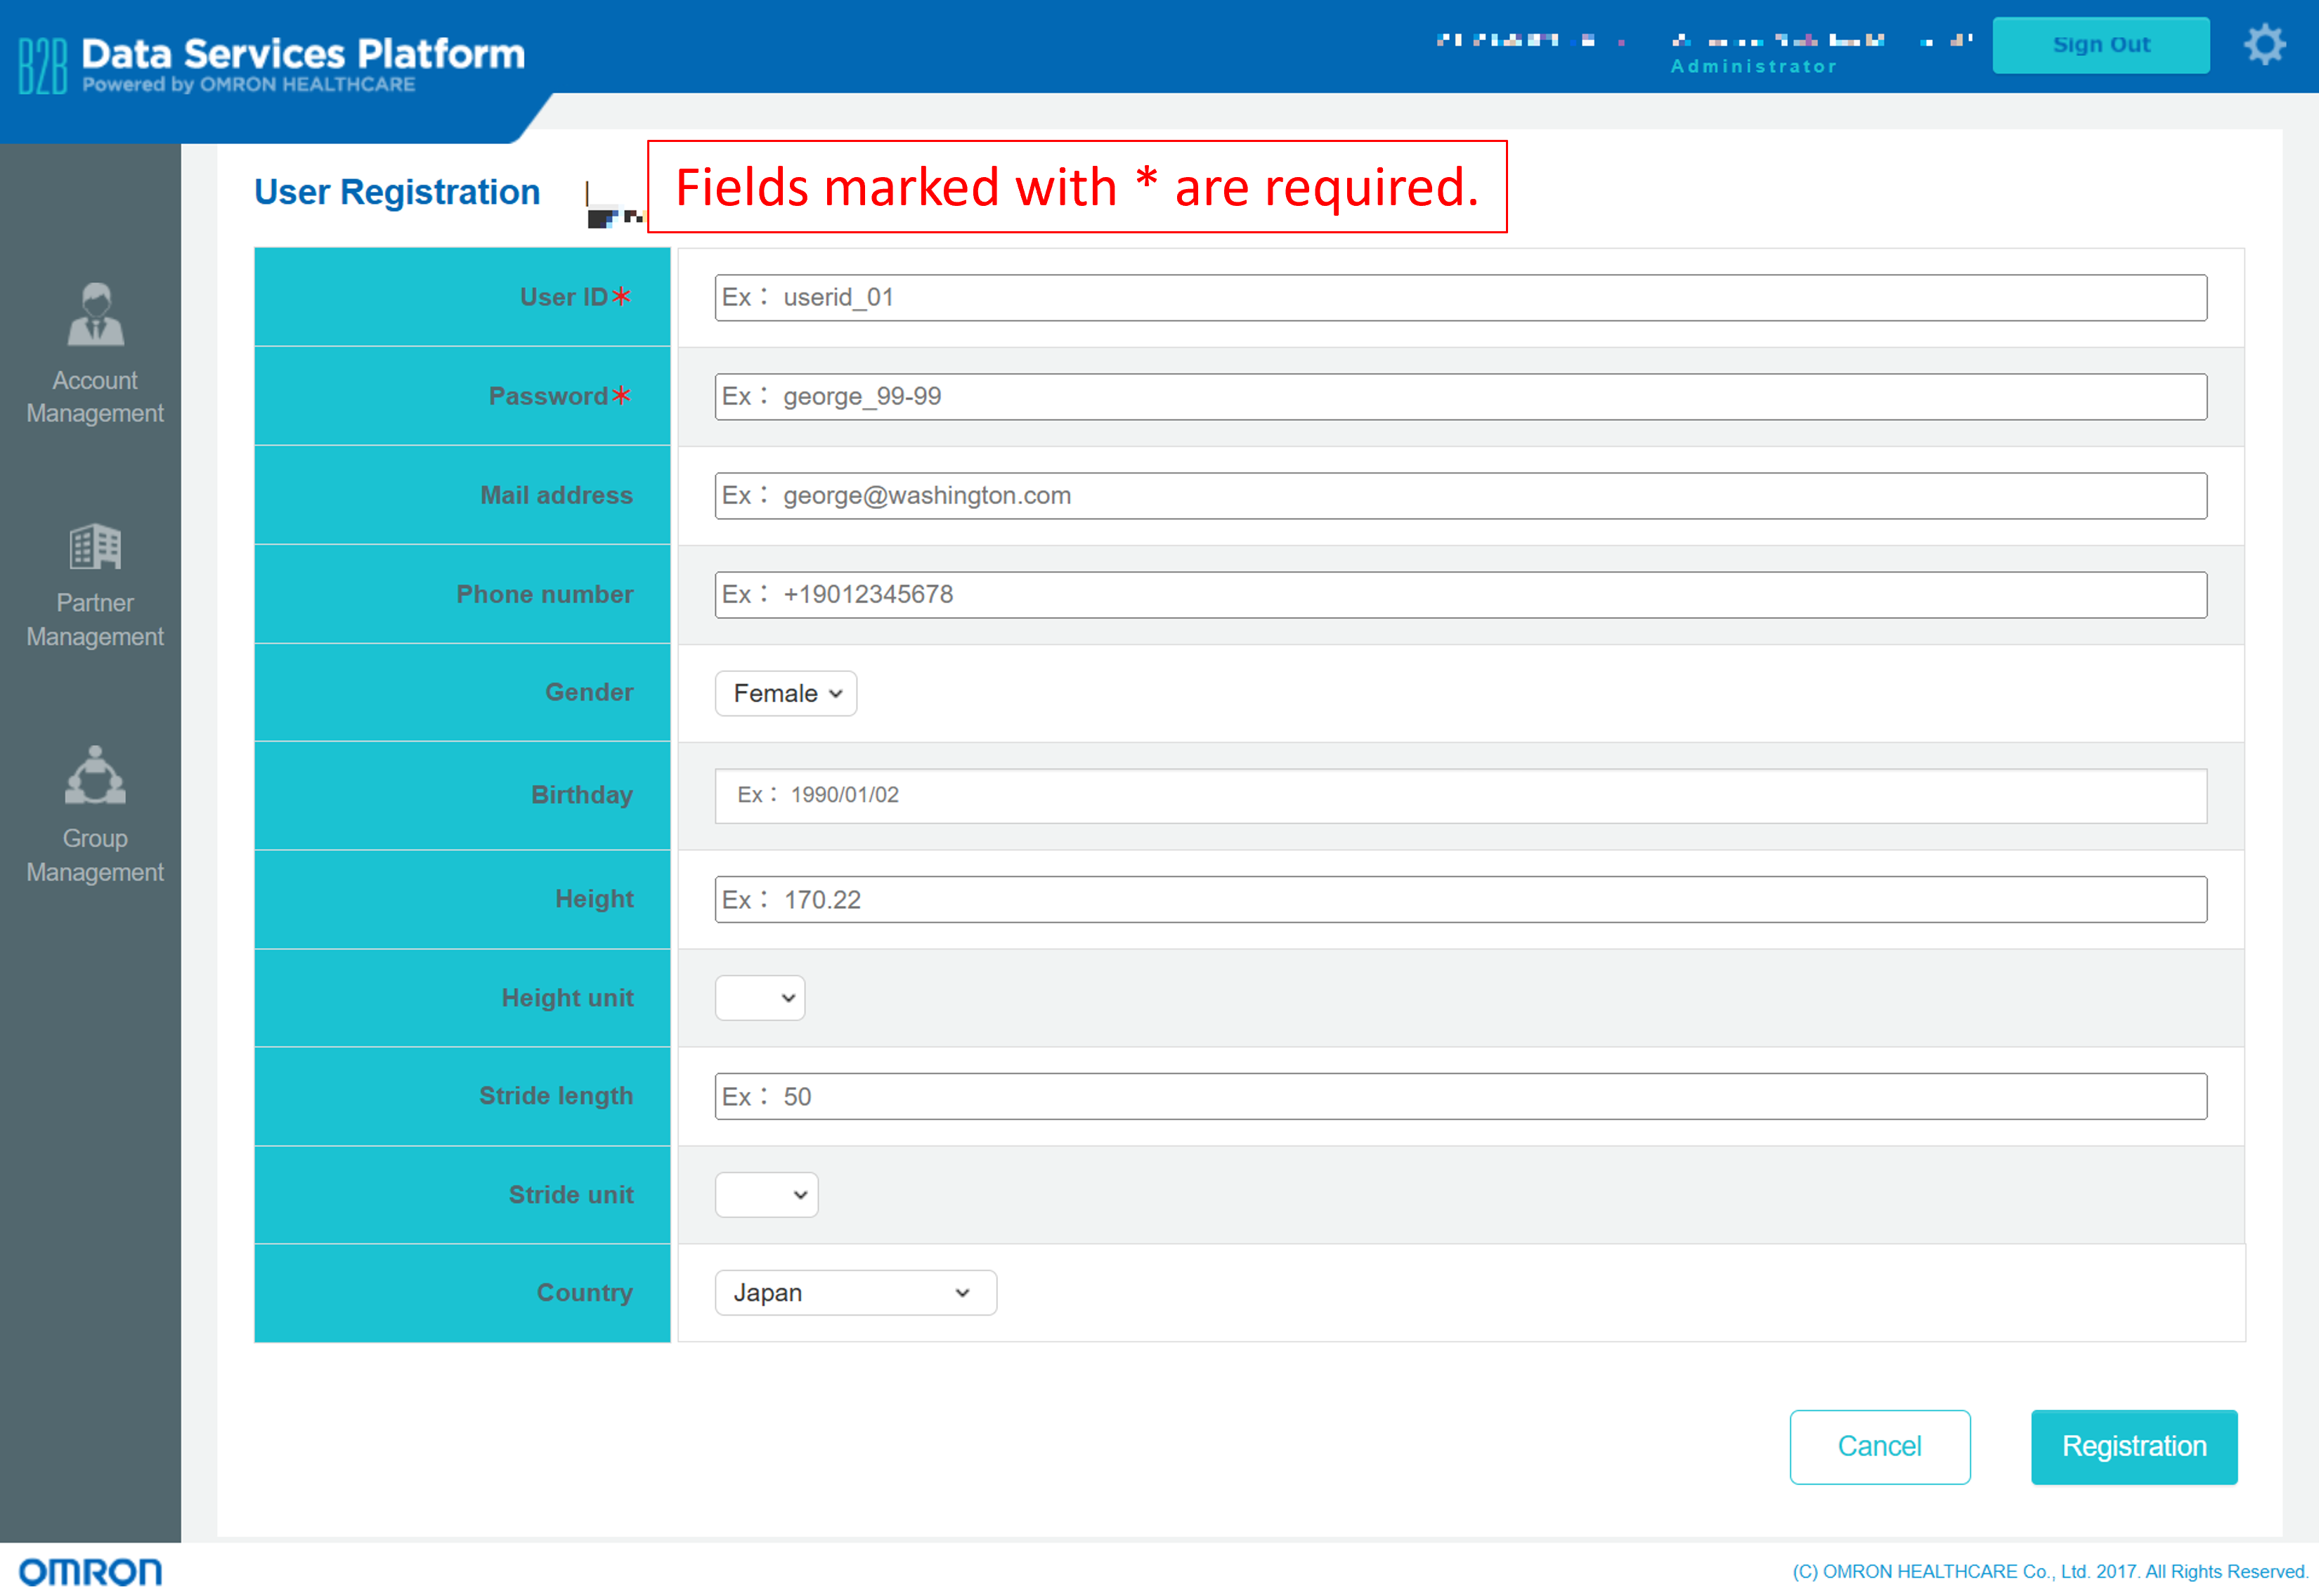
Task: Click the Partner Management building icon
Action: pyautogui.click(x=95, y=547)
